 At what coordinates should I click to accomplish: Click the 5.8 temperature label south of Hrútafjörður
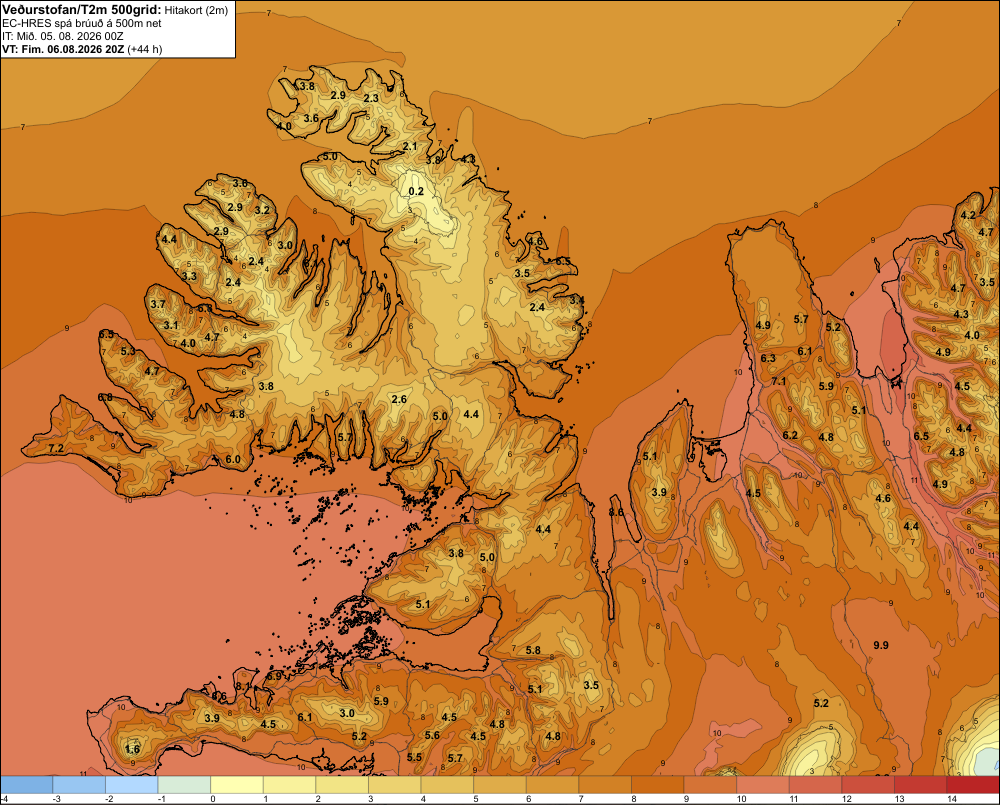coord(533,651)
